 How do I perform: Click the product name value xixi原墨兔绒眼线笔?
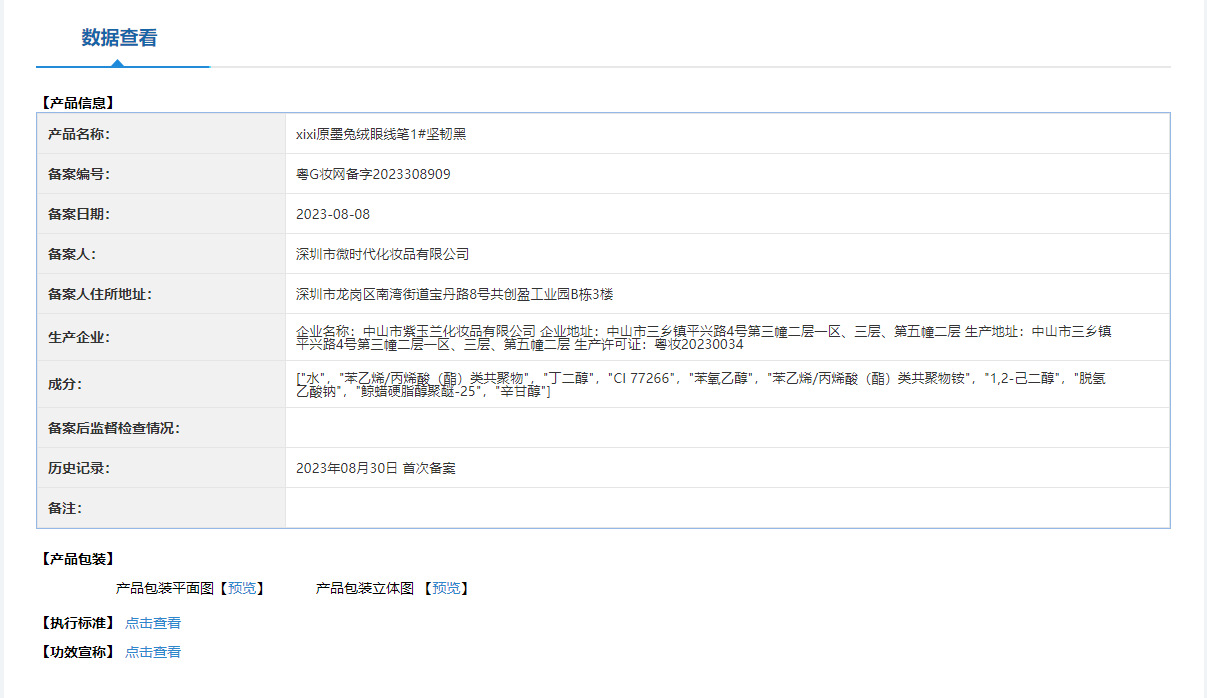pos(381,134)
